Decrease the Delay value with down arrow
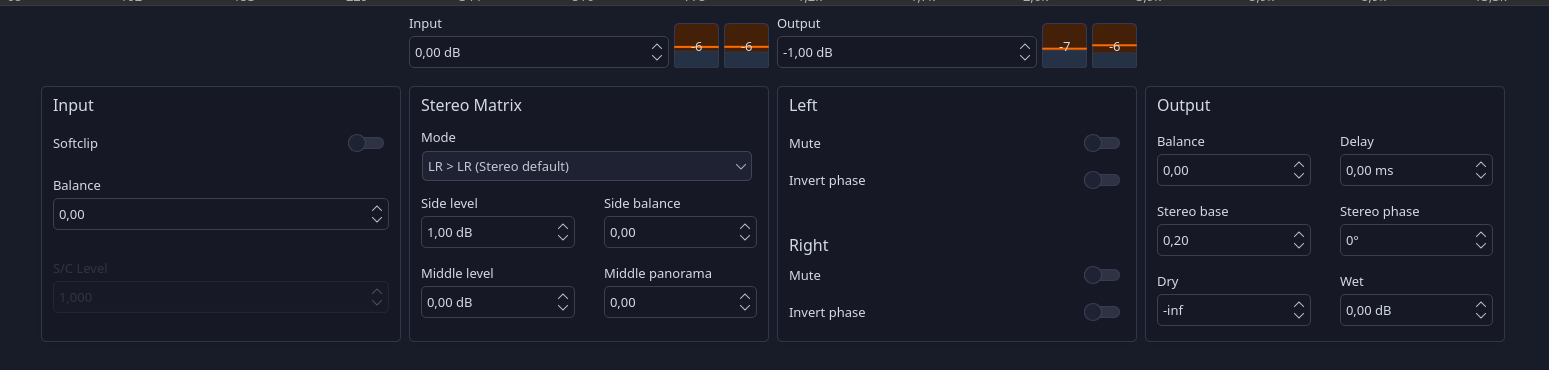 tap(1482, 176)
